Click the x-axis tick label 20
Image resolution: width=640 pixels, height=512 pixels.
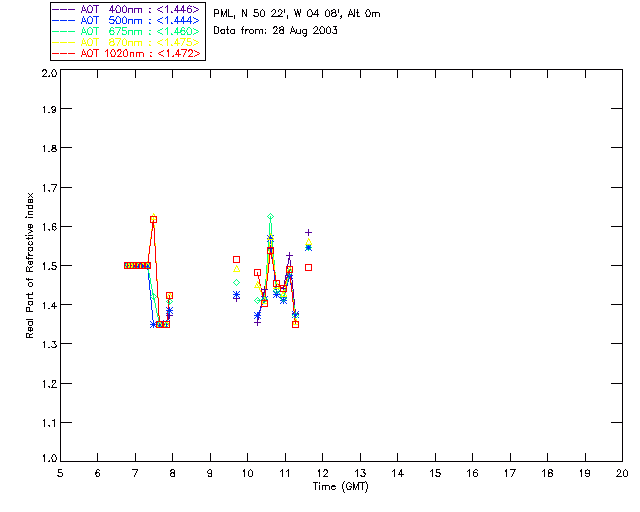[x=622, y=474]
